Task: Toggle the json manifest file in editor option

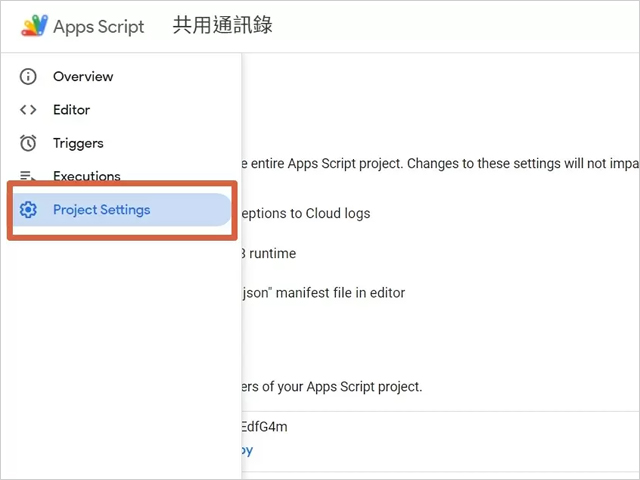Action: tap(323, 293)
